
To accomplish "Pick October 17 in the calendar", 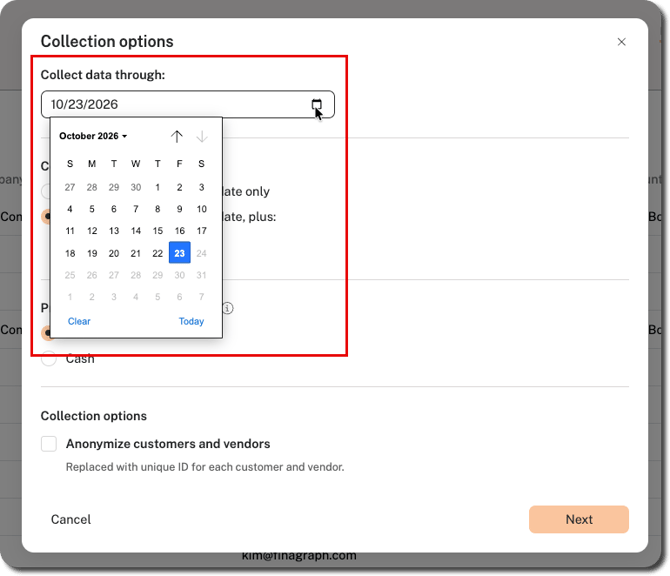I will pyautogui.click(x=202, y=231).
